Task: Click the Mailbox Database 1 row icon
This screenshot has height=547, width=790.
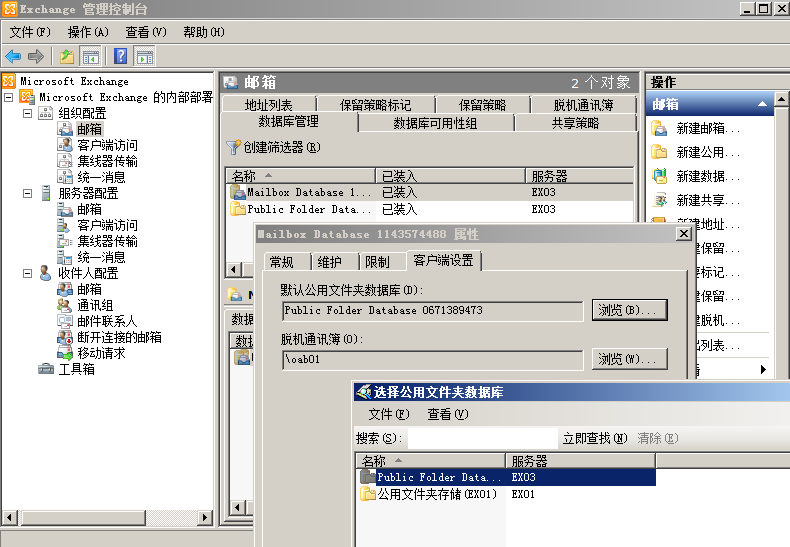Action: pos(237,192)
